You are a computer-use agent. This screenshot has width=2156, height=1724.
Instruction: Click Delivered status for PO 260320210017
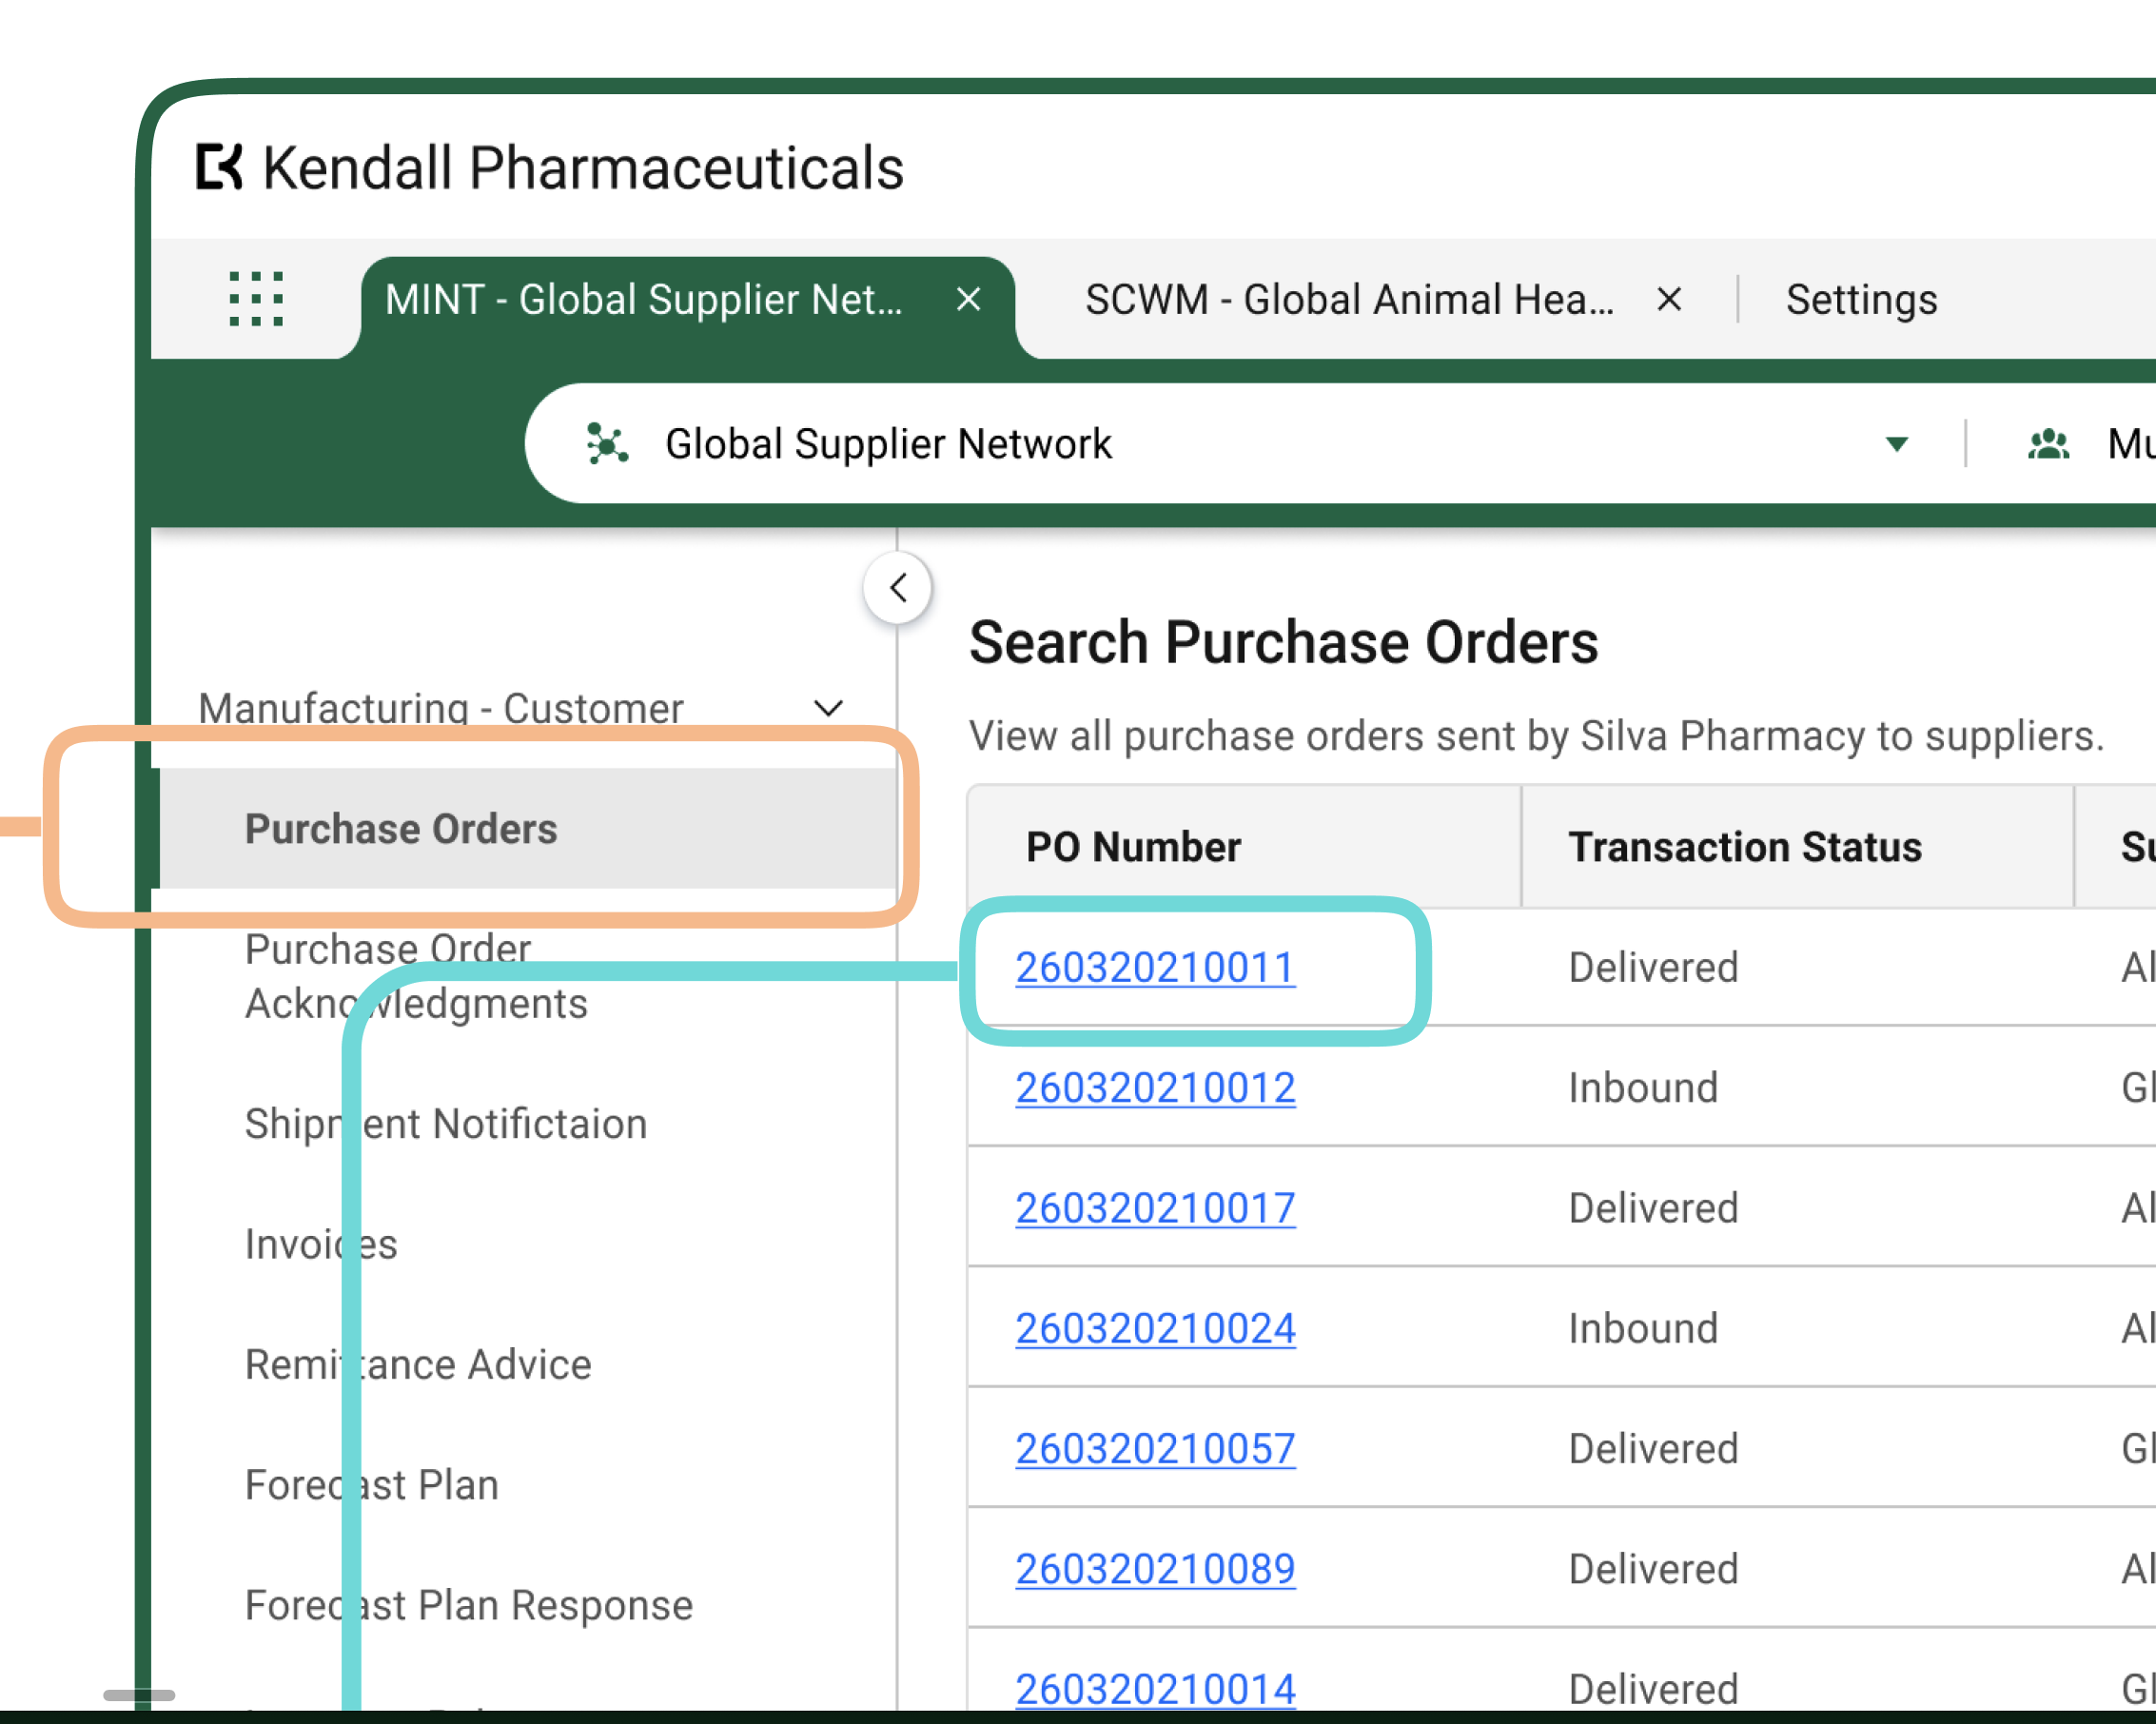(1652, 1207)
